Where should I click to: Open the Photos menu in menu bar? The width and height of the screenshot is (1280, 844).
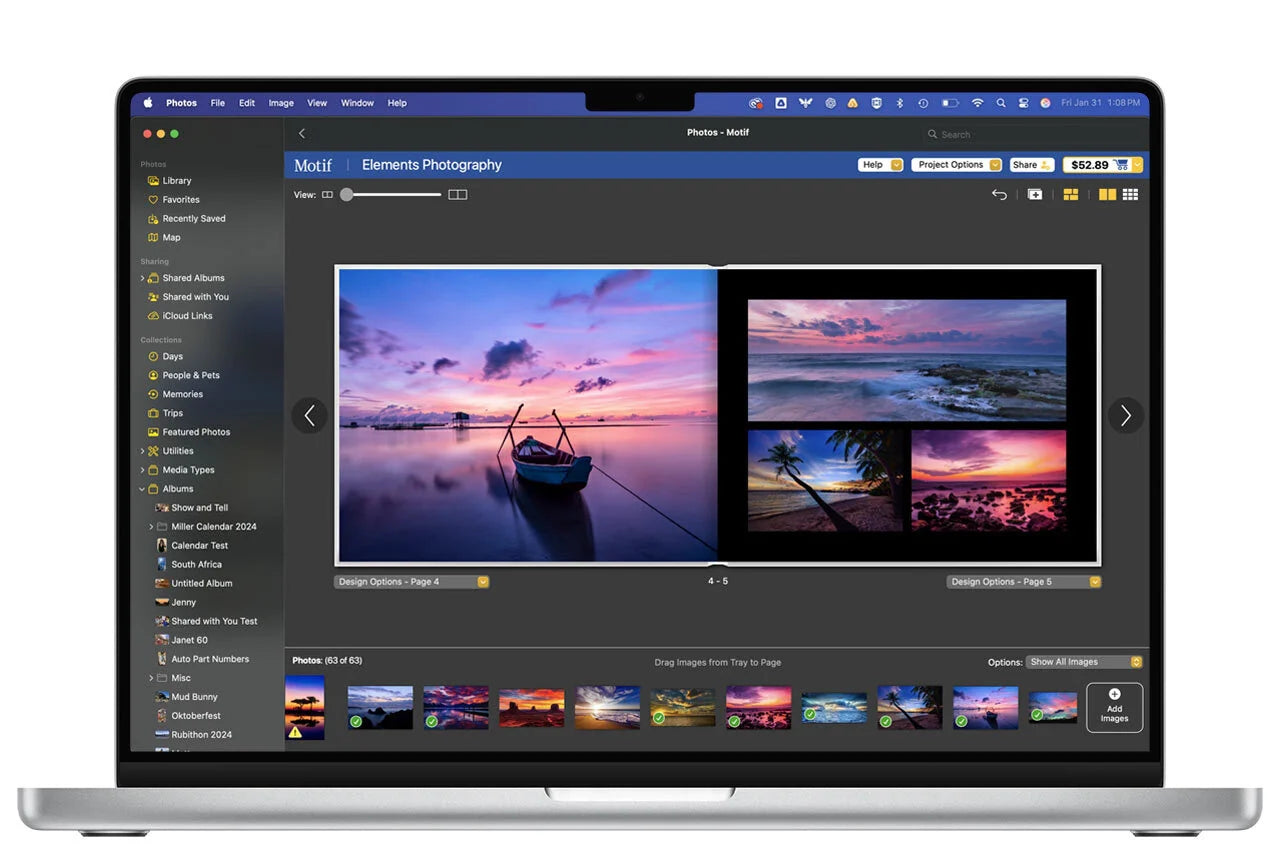(x=181, y=103)
